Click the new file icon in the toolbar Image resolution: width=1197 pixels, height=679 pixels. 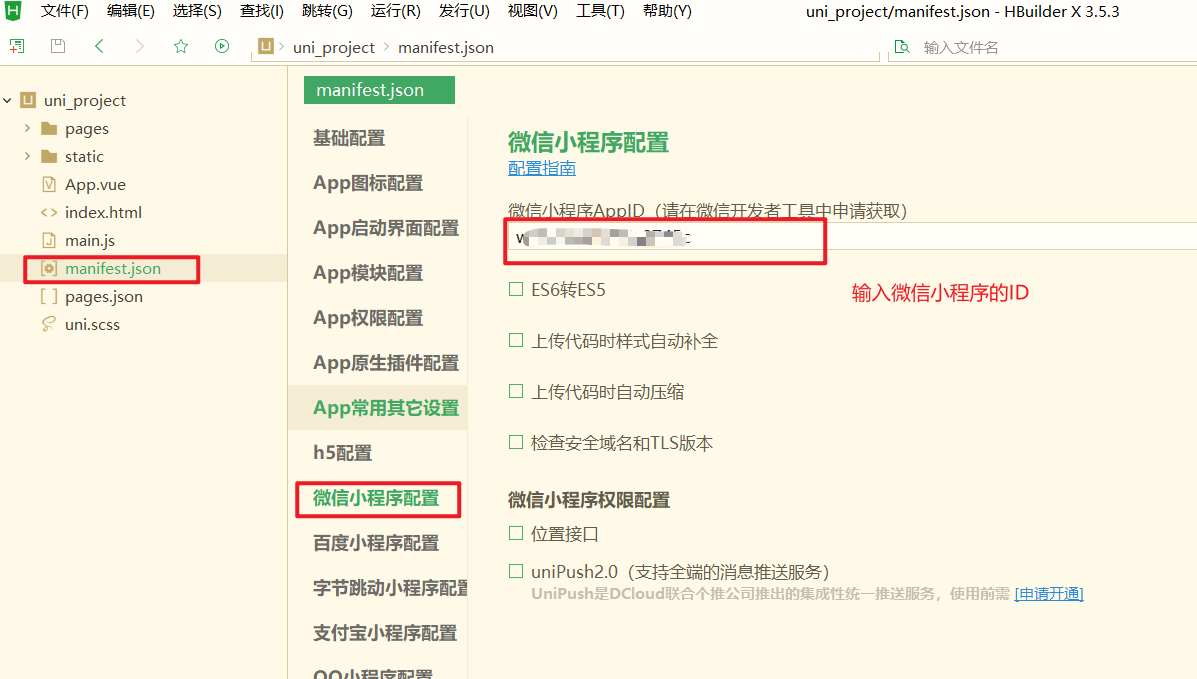(x=16, y=45)
